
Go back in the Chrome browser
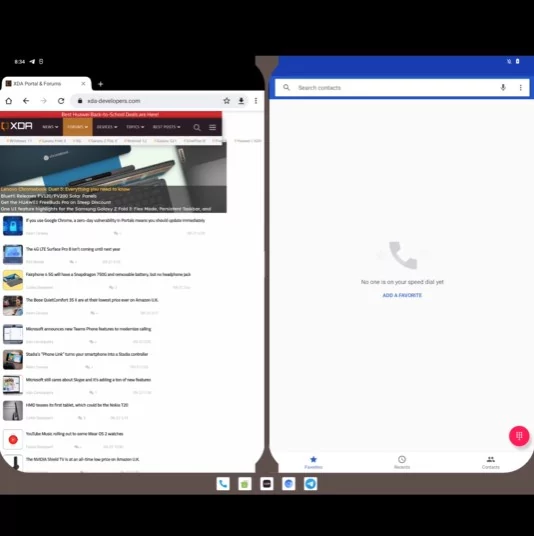(x=26, y=101)
